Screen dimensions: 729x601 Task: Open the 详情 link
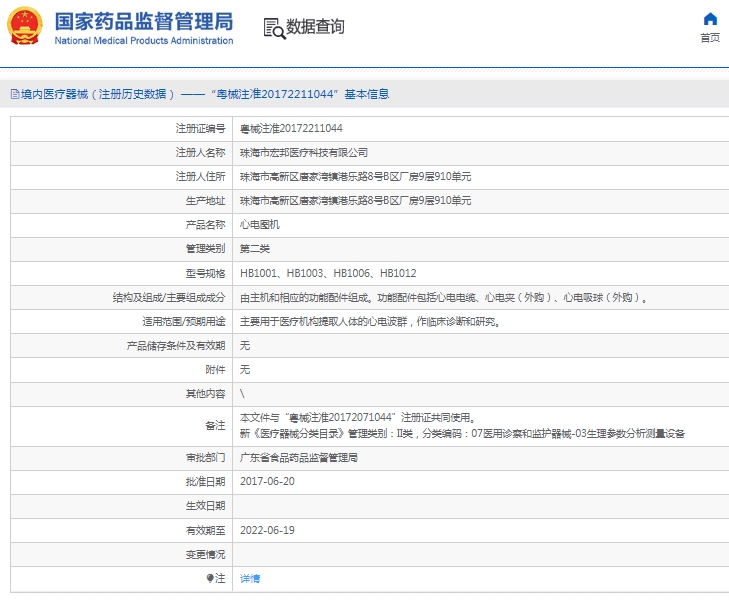(x=250, y=578)
